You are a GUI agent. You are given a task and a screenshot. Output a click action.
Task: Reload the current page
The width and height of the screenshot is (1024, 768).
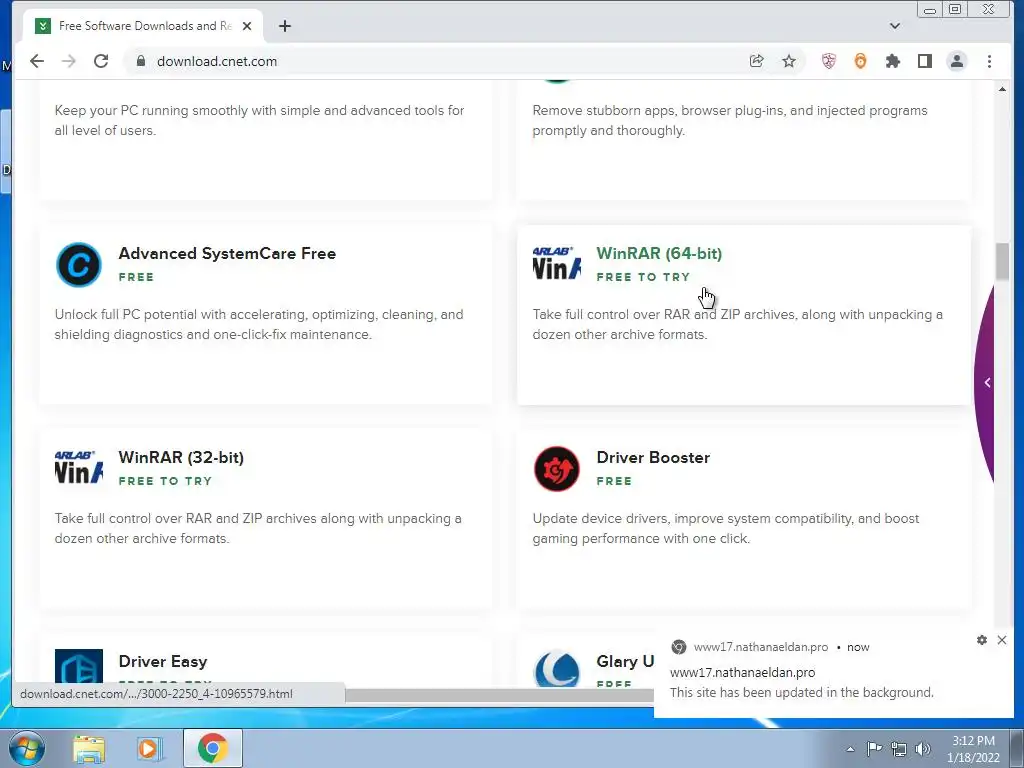[101, 61]
